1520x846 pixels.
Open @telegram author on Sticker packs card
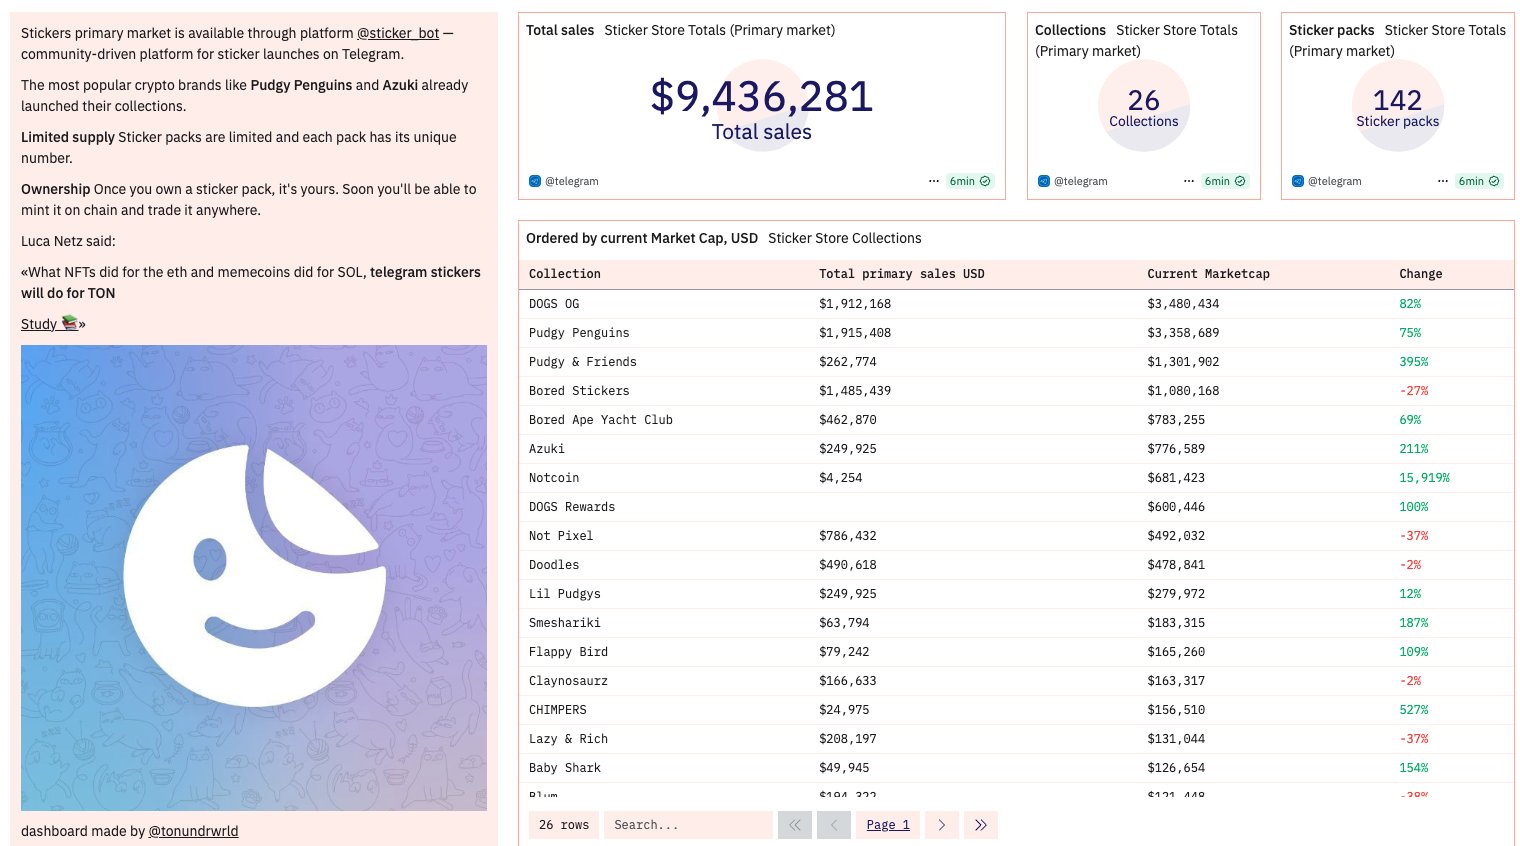pyautogui.click(x=1334, y=181)
